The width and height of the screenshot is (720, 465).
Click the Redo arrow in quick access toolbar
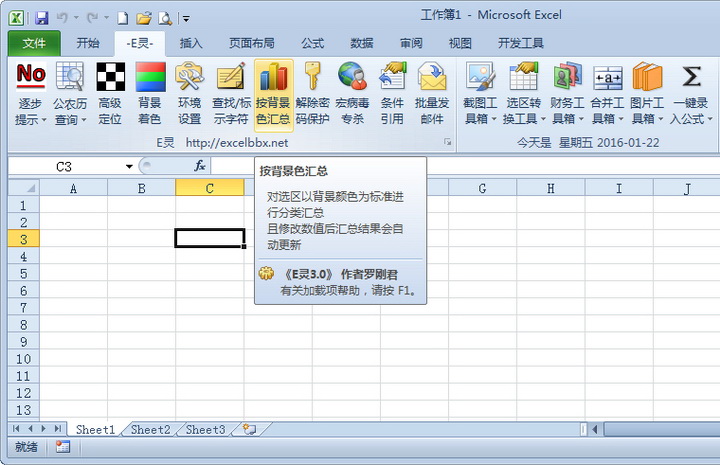pyautogui.click(x=93, y=18)
